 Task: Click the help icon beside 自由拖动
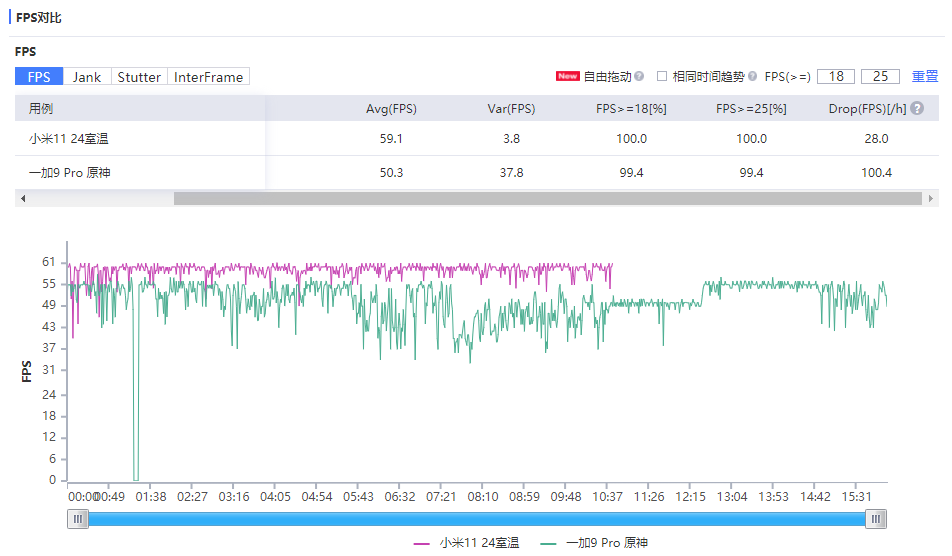[x=639, y=76]
